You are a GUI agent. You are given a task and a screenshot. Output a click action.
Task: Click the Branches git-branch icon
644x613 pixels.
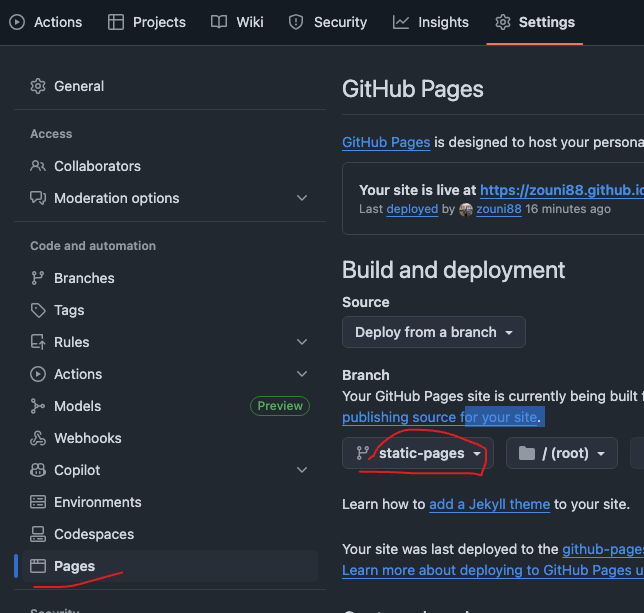click(x=38, y=278)
